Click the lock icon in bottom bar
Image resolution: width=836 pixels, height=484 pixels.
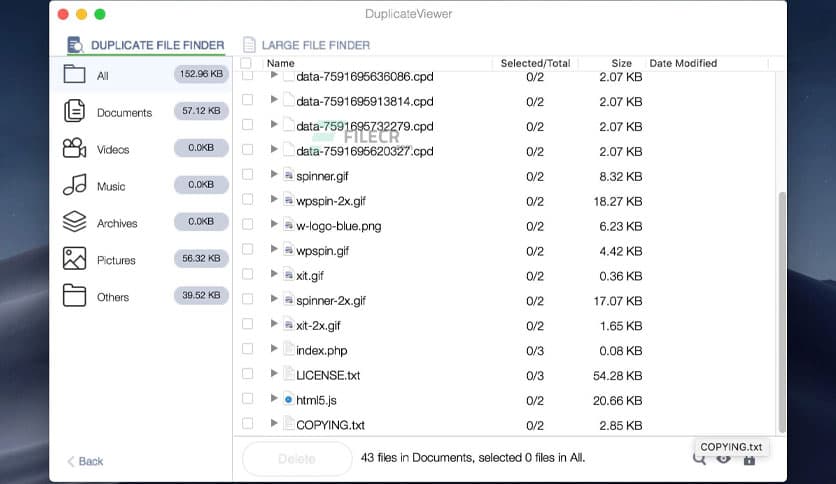tap(749, 459)
